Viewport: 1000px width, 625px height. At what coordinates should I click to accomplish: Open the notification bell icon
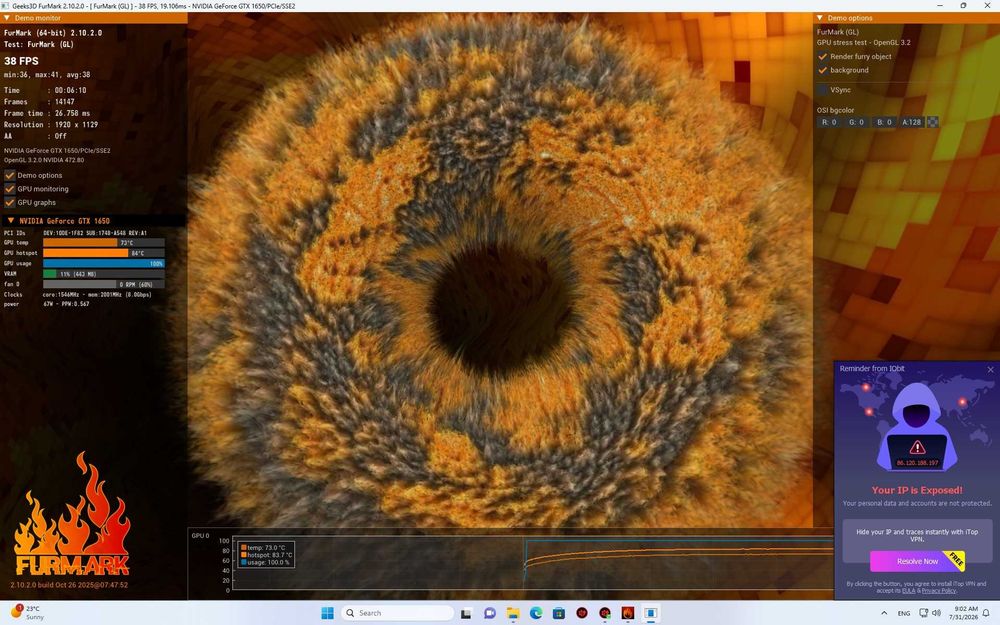(x=986, y=613)
